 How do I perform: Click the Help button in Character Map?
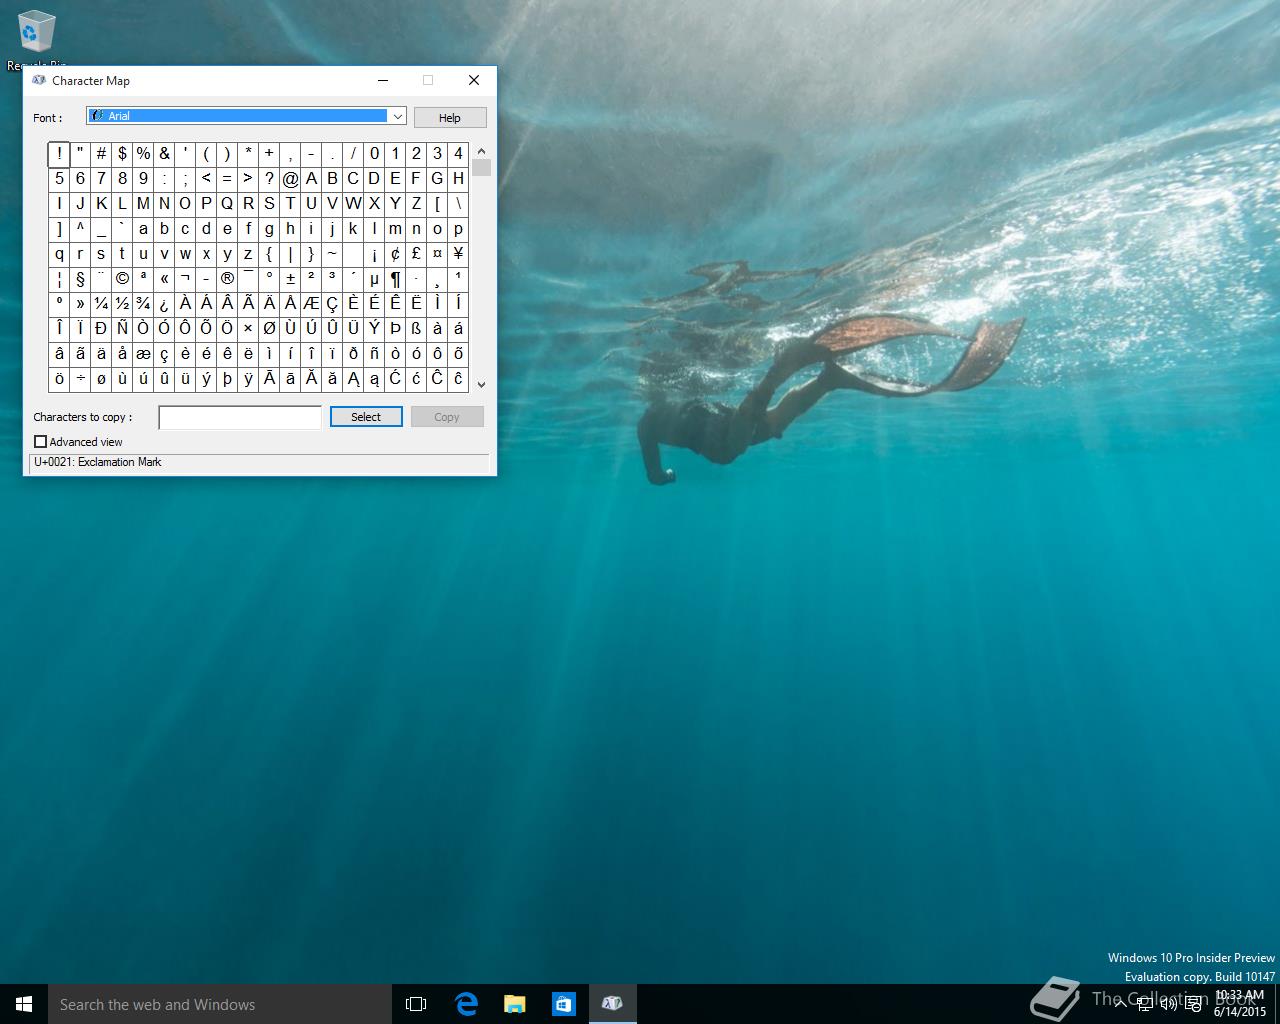click(x=450, y=117)
